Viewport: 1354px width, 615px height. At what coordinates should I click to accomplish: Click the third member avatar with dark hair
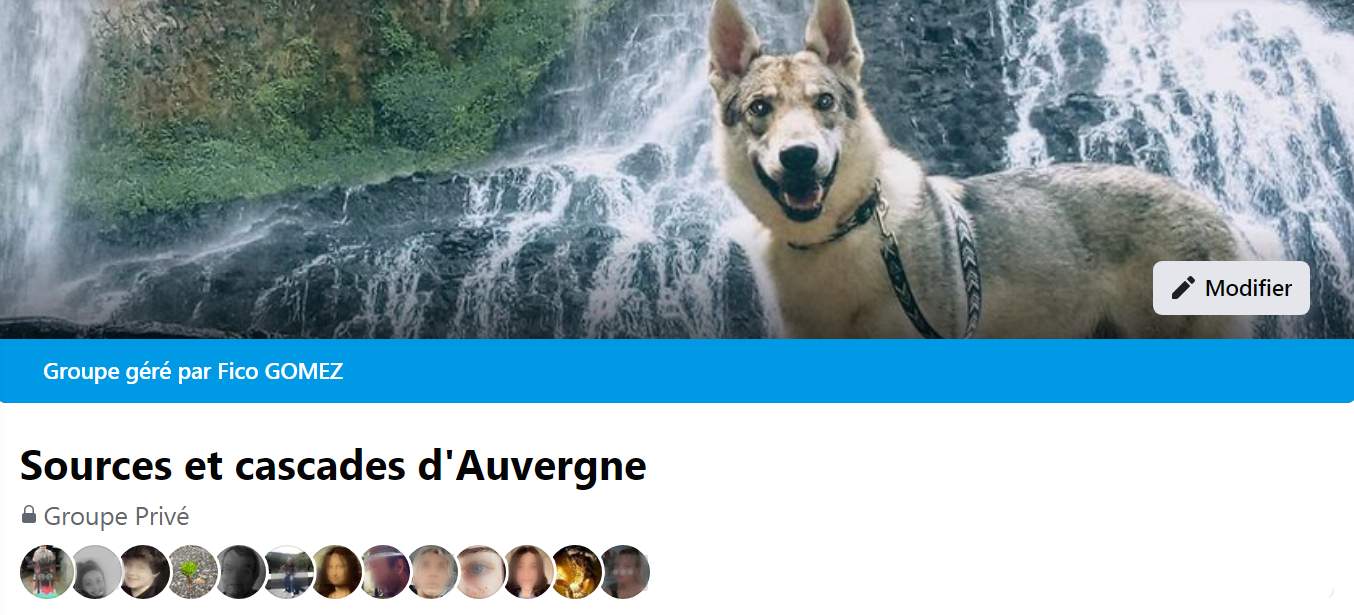(x=144, y=572)
